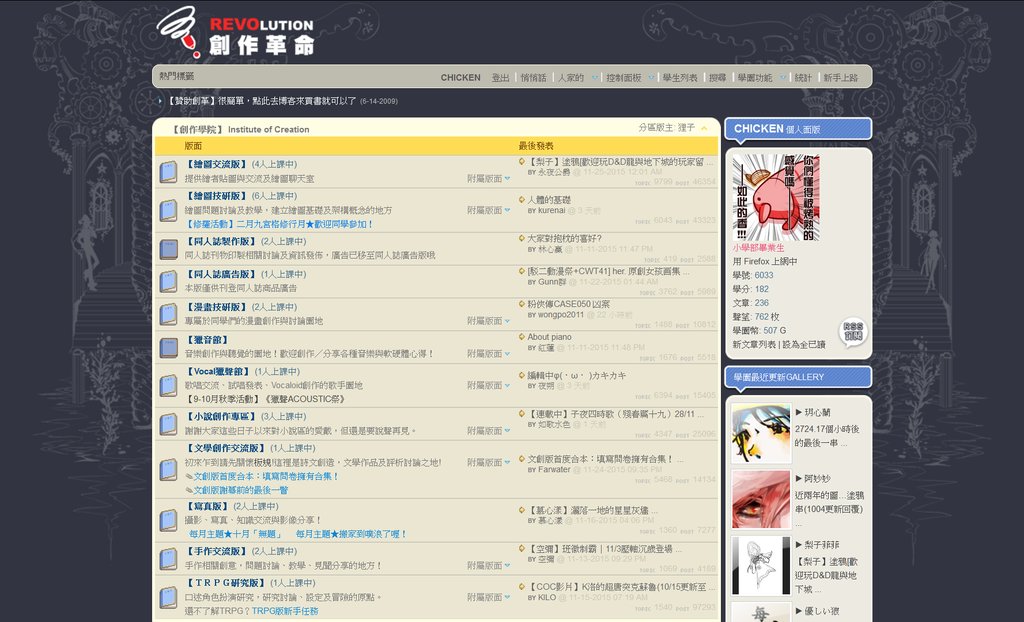Viewport: 1024px width, 622px height.
Task: Open the 同人誌製作版 forum link
Action: click(221, 242)
